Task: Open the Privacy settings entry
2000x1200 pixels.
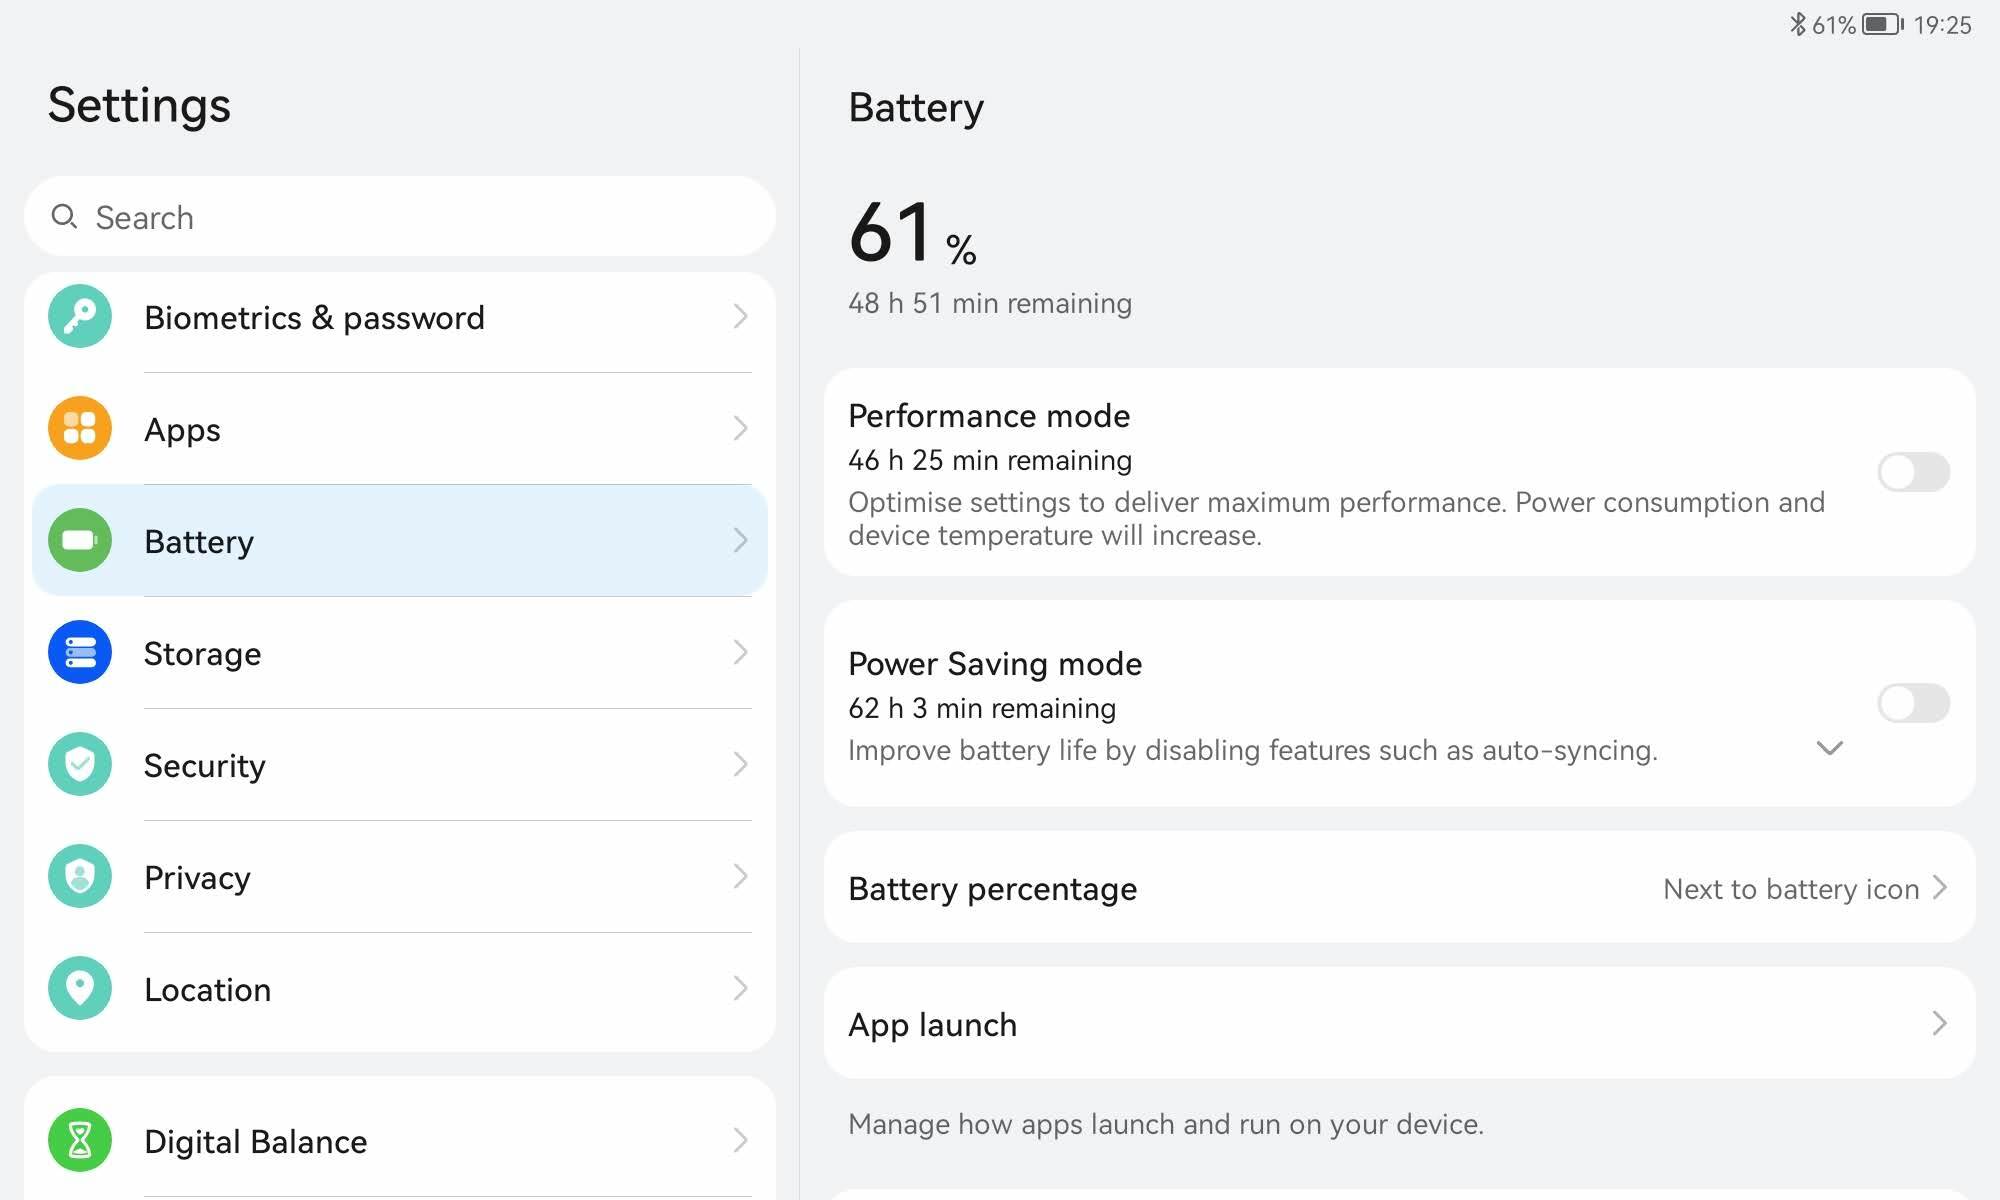Action: [x=400, y=877]
